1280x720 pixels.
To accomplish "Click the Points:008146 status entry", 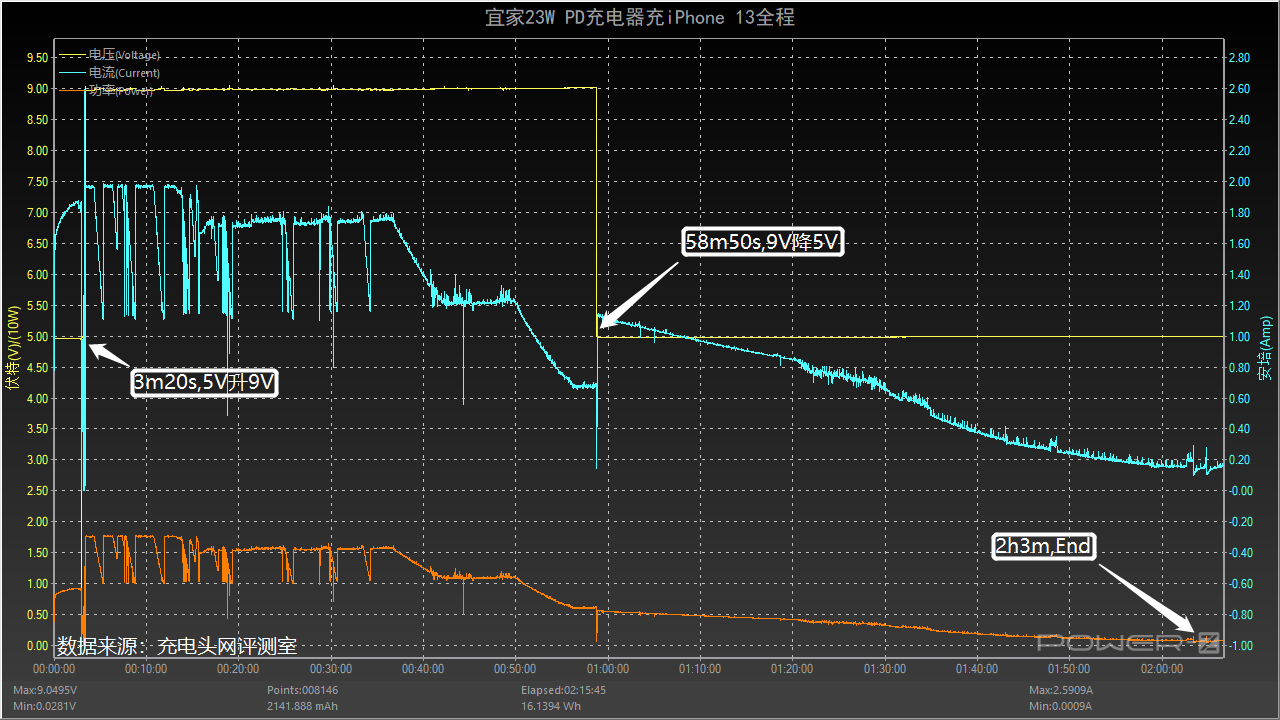I will click(302, 690).
